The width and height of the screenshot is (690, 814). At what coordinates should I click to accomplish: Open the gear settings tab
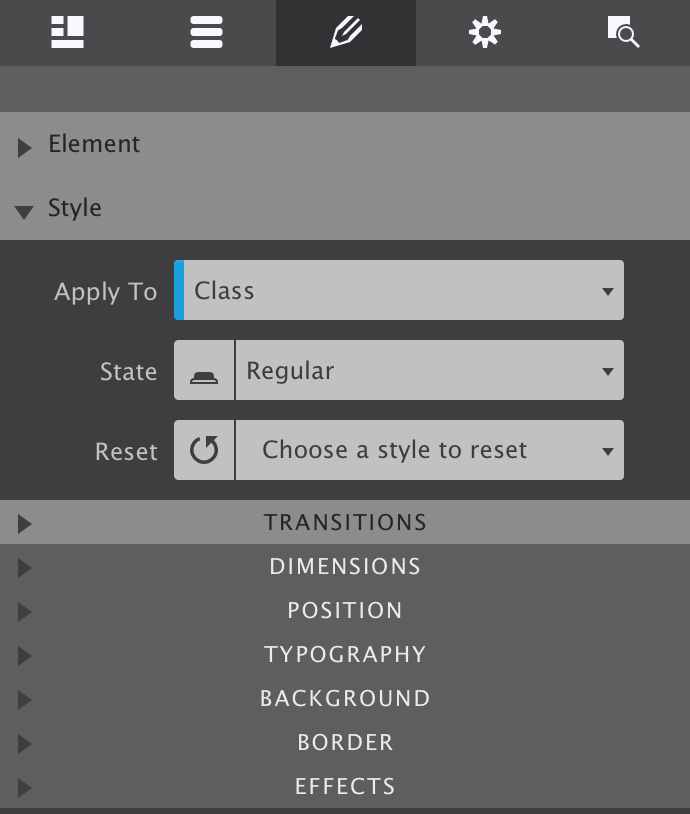click(x=484, y=32)
